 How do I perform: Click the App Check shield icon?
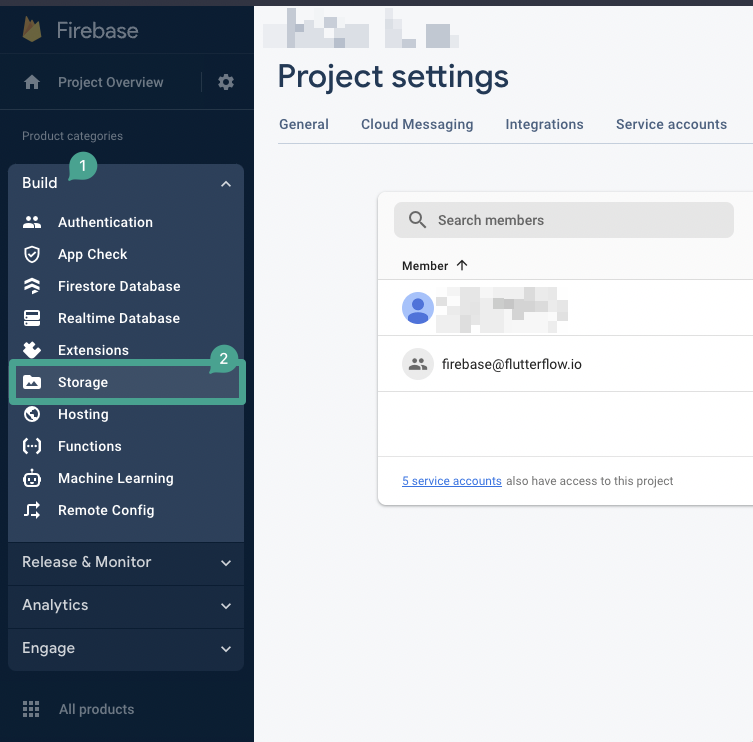click(x=32, y=254)
